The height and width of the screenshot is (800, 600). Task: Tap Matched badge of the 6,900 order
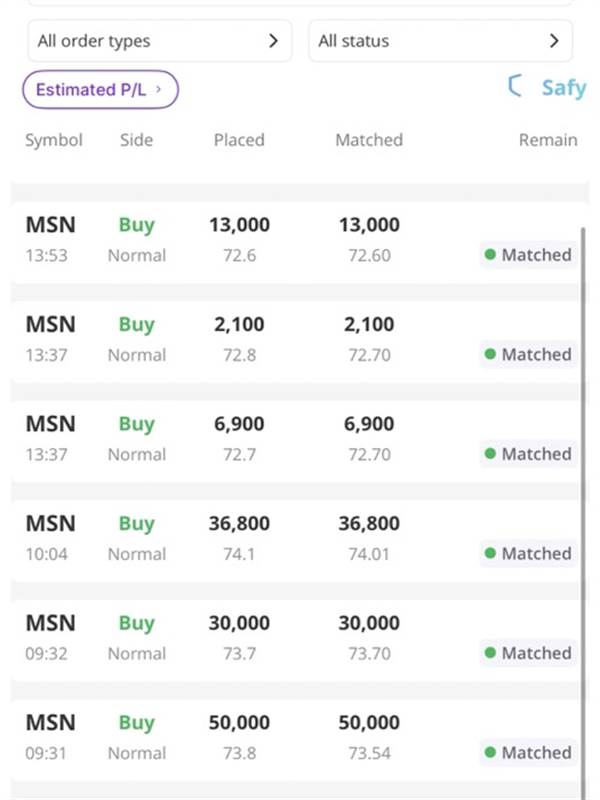(x=528, y=454)
